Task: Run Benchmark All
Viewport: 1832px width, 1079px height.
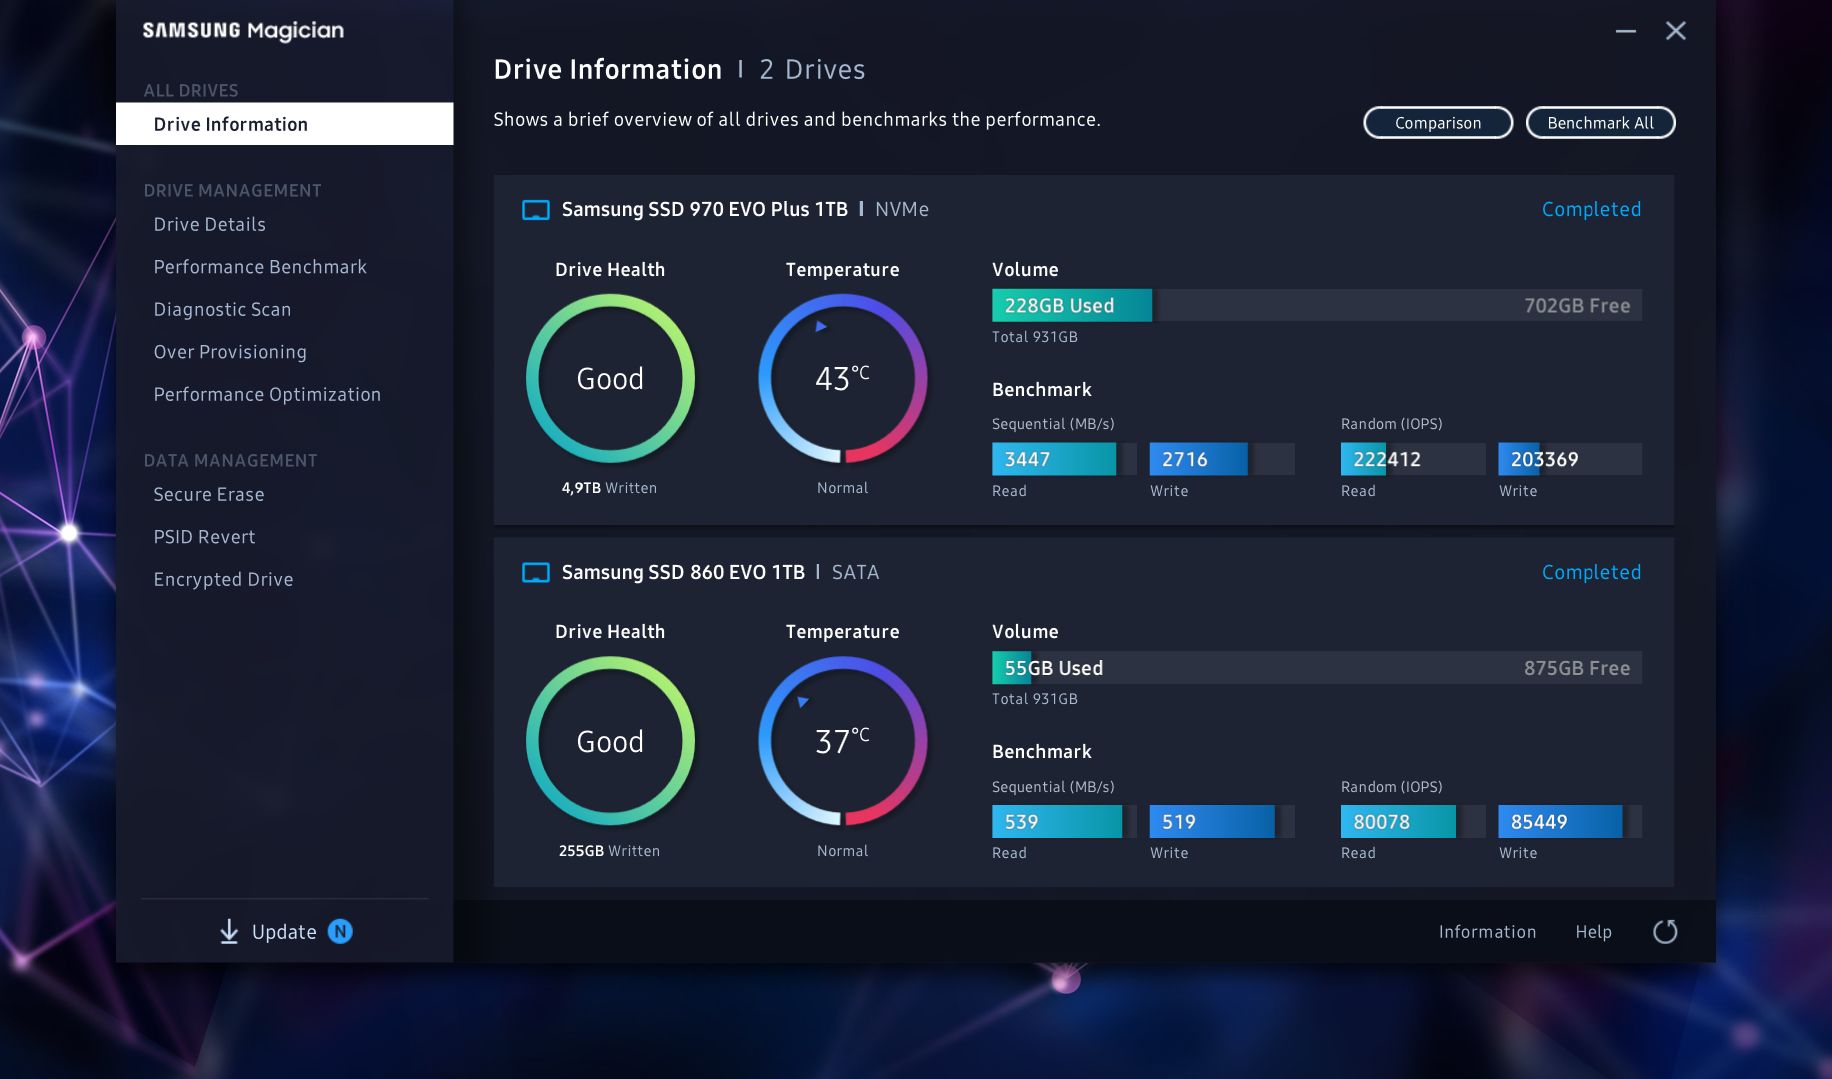Action: pyautogui.click(x=1600, y=123)
